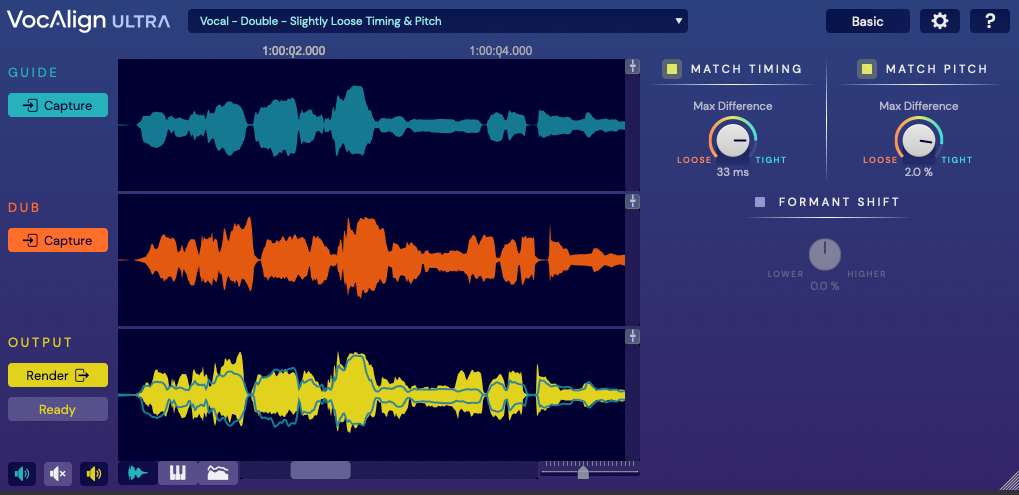Image resolution: width=1019 pixels, height=495 pixels.
Task: Capture the Dub audio
Action: (x=58, y=240)
